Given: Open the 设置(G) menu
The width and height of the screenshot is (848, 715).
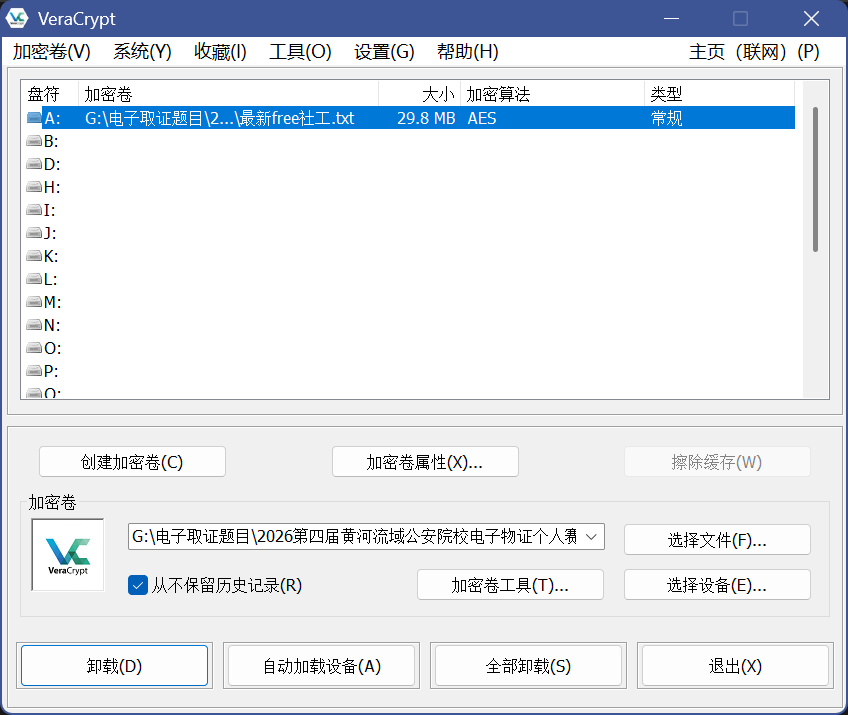Looking at the screenshot, I should click(384, 52).
